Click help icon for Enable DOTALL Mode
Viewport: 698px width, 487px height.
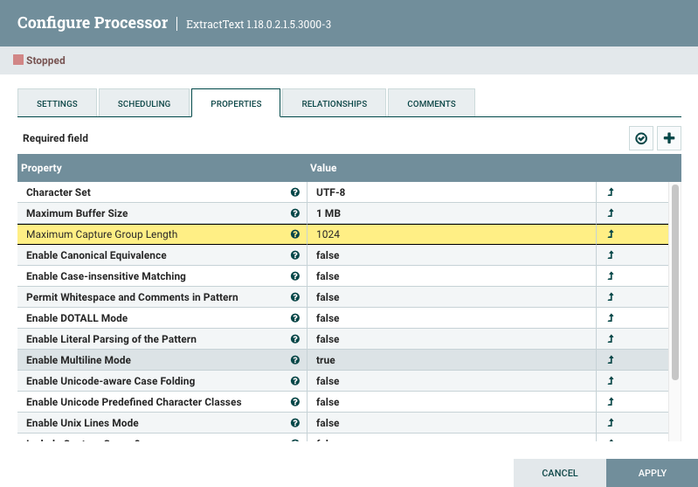coord(295,318)
